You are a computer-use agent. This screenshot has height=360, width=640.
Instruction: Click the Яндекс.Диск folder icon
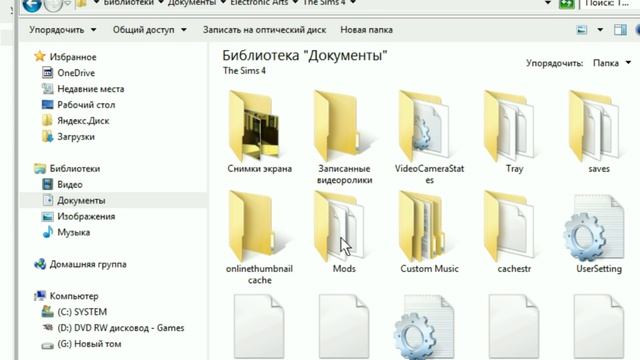click(x=47, y=120)
